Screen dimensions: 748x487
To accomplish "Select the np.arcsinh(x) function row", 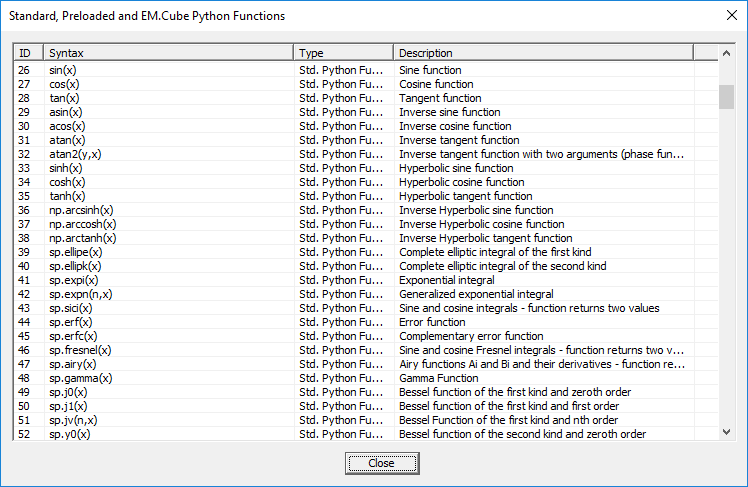I will pos(82,210).
